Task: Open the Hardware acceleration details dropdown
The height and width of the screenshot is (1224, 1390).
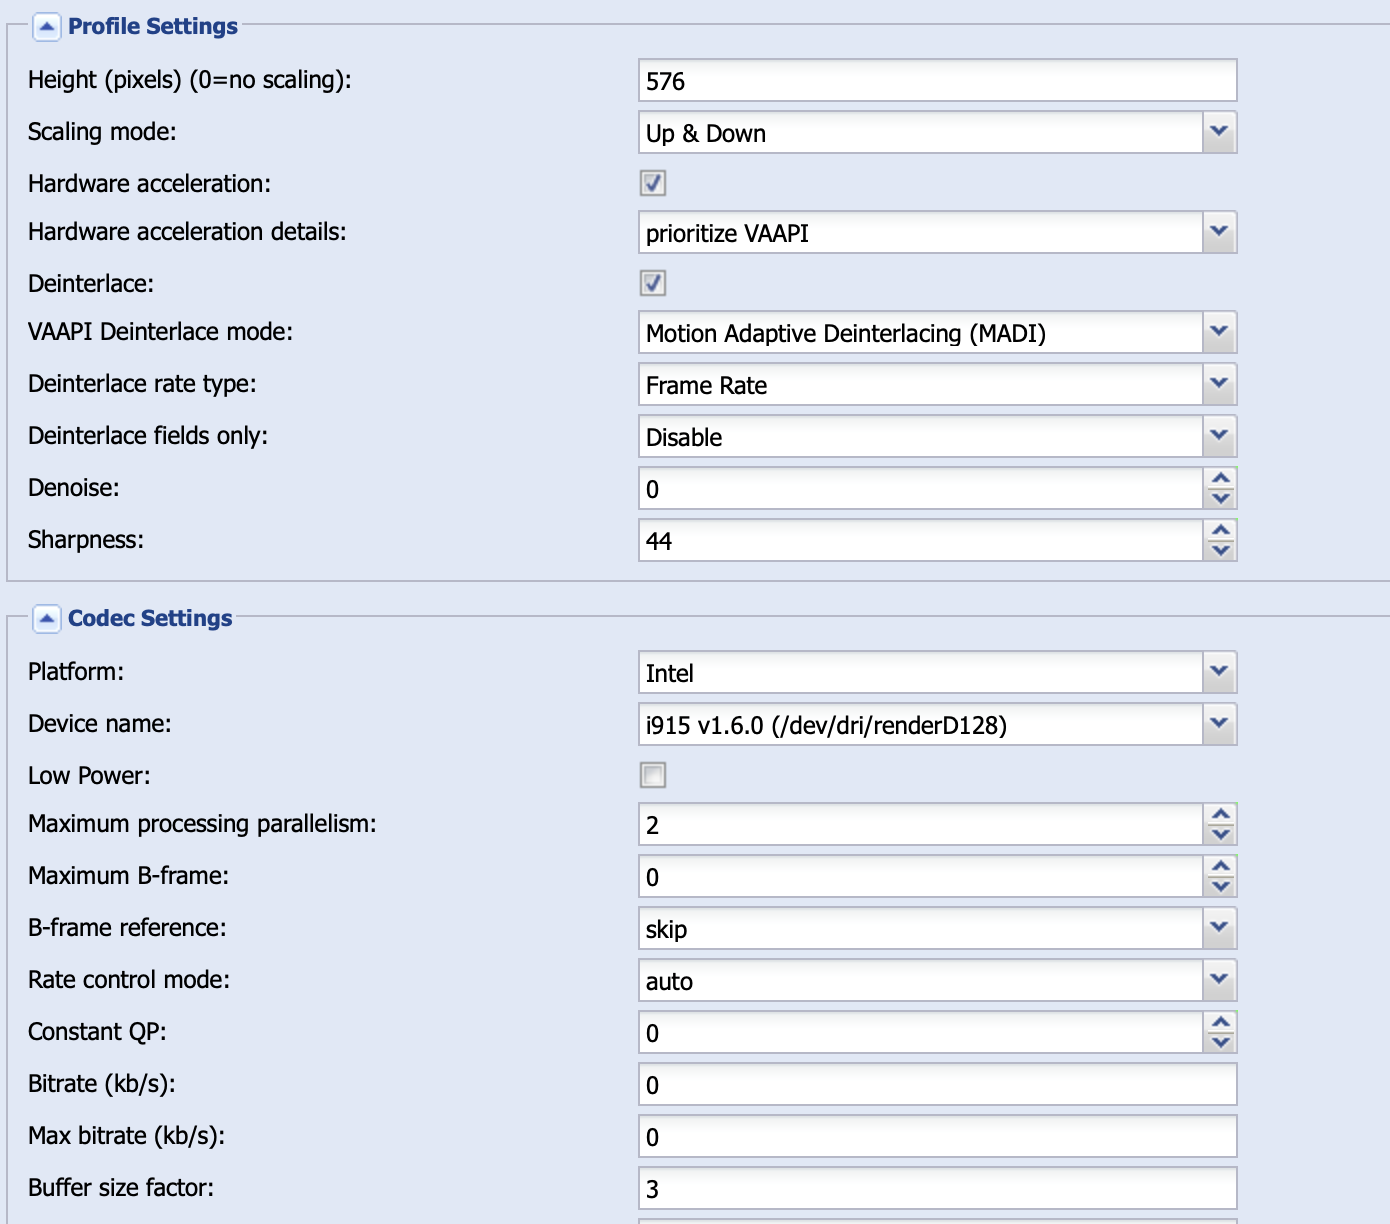Action: click(1219, 232)
